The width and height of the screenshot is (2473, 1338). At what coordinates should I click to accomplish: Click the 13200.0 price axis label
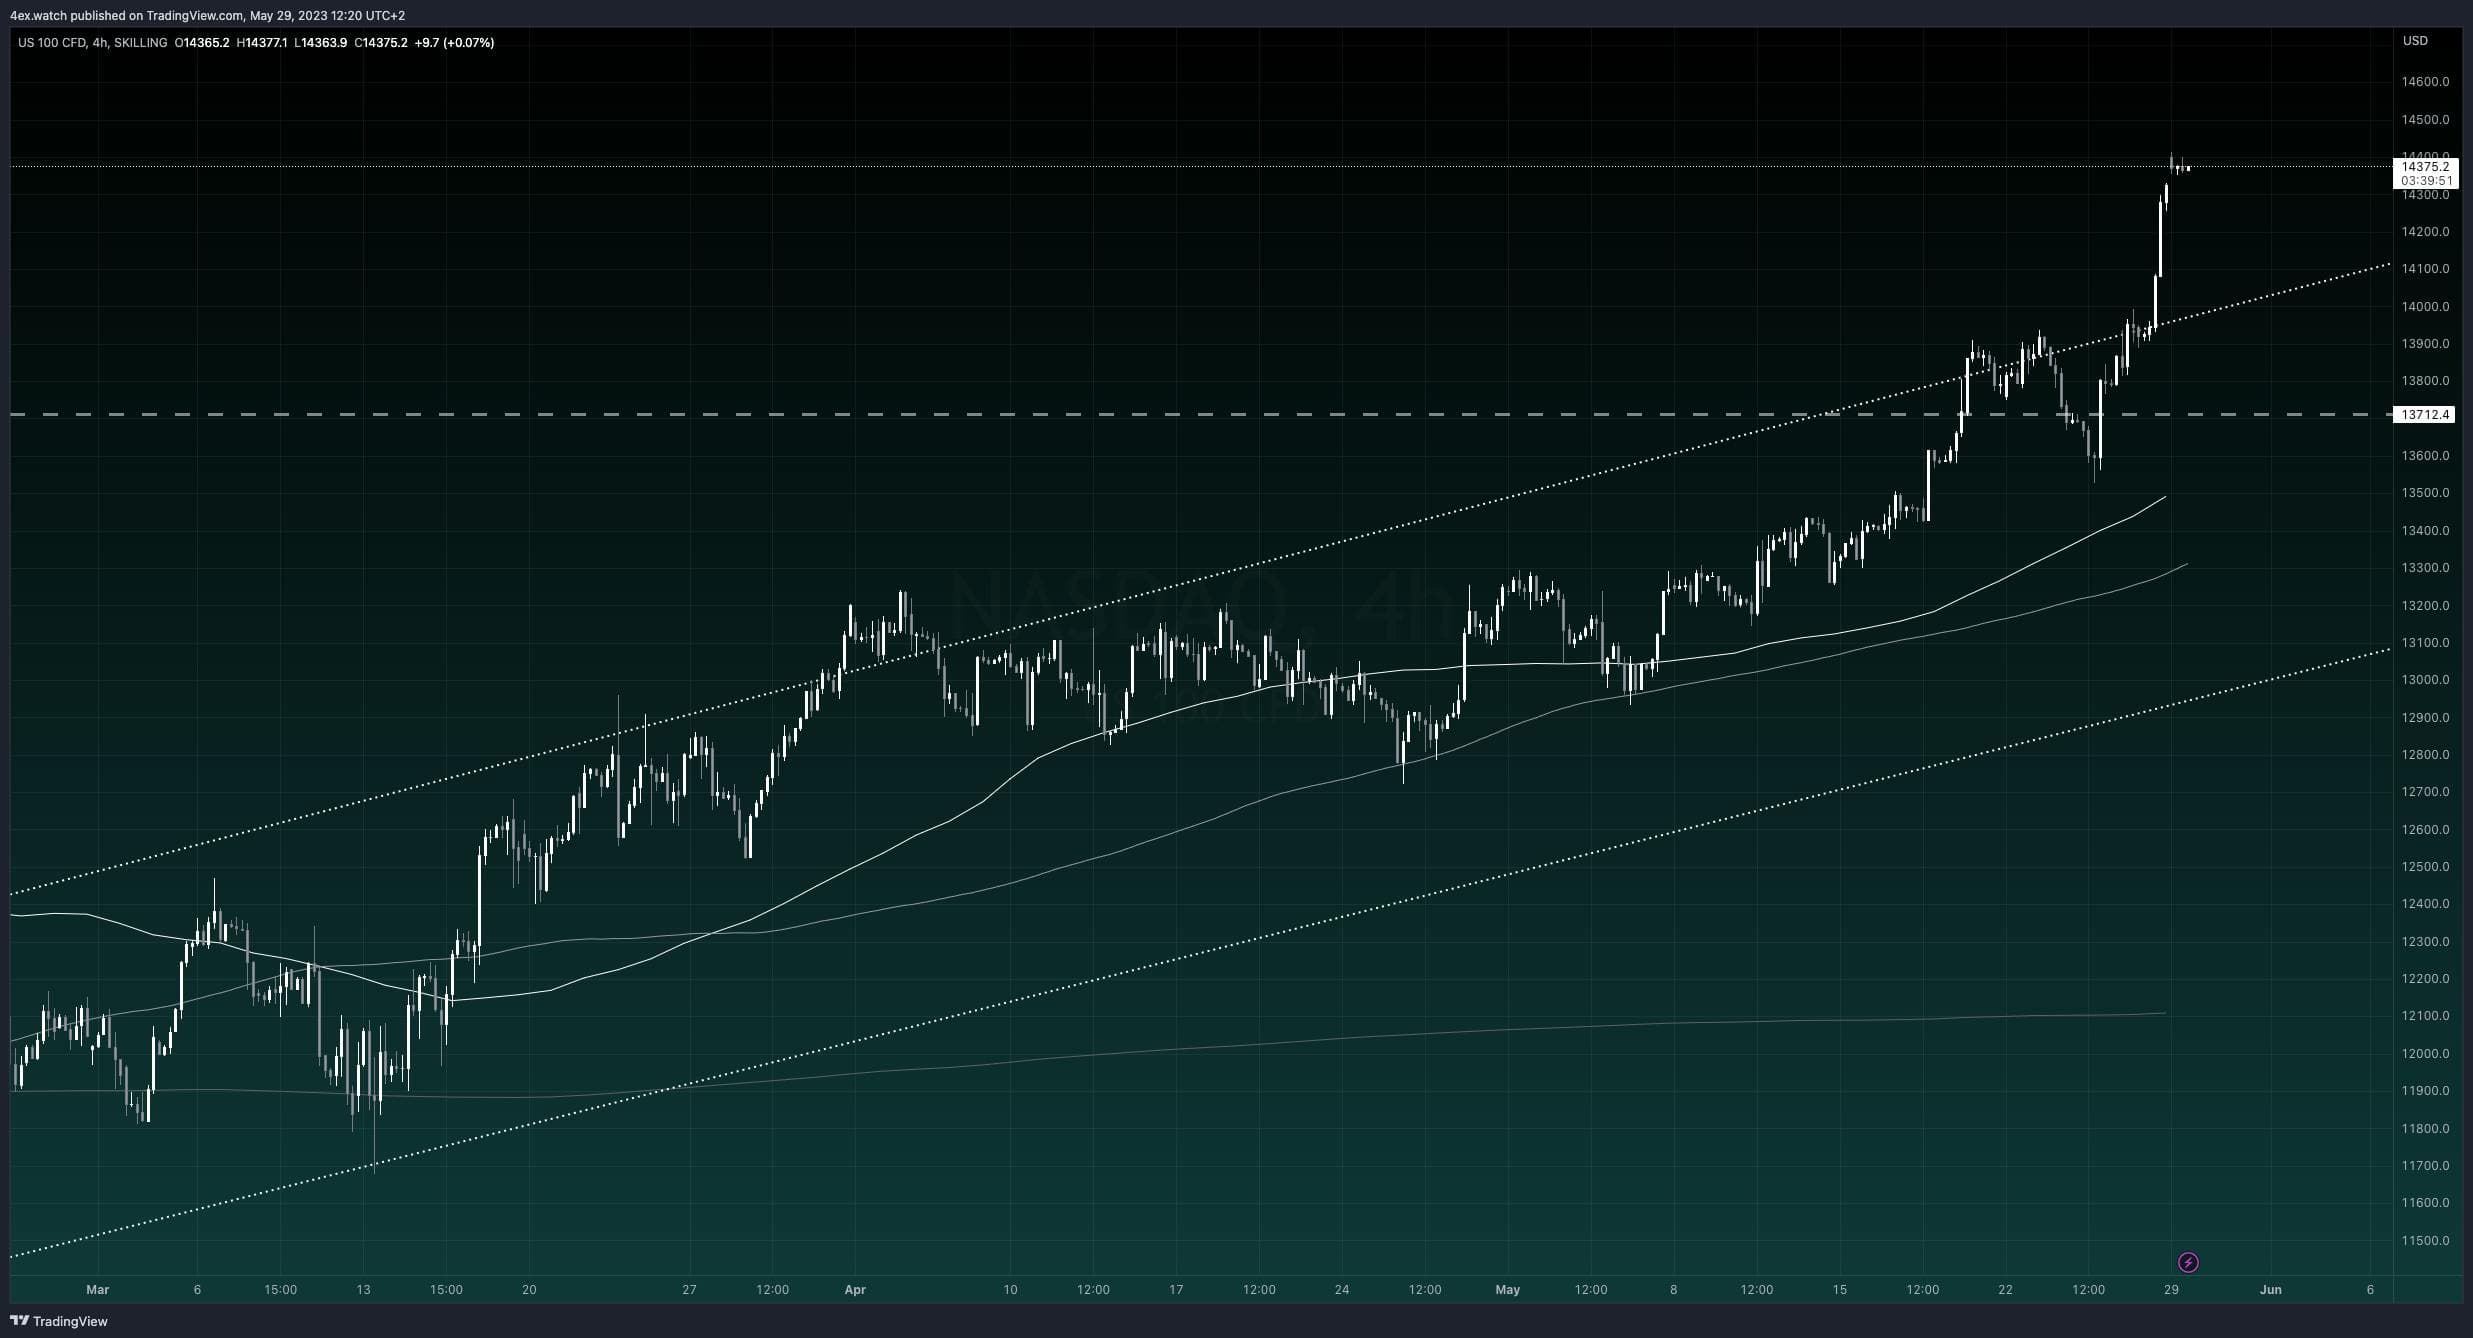tap(2425, 606)
